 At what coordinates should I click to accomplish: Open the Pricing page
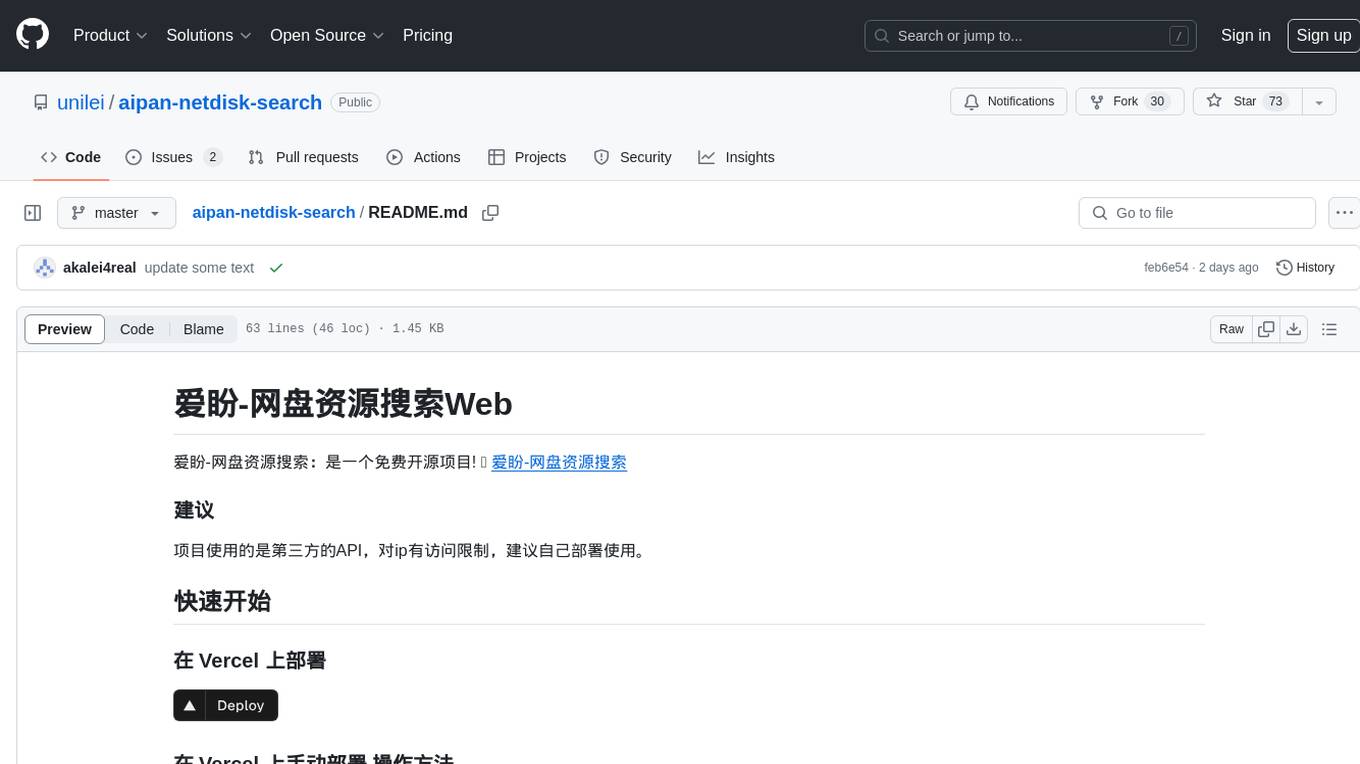click(427, 35)
